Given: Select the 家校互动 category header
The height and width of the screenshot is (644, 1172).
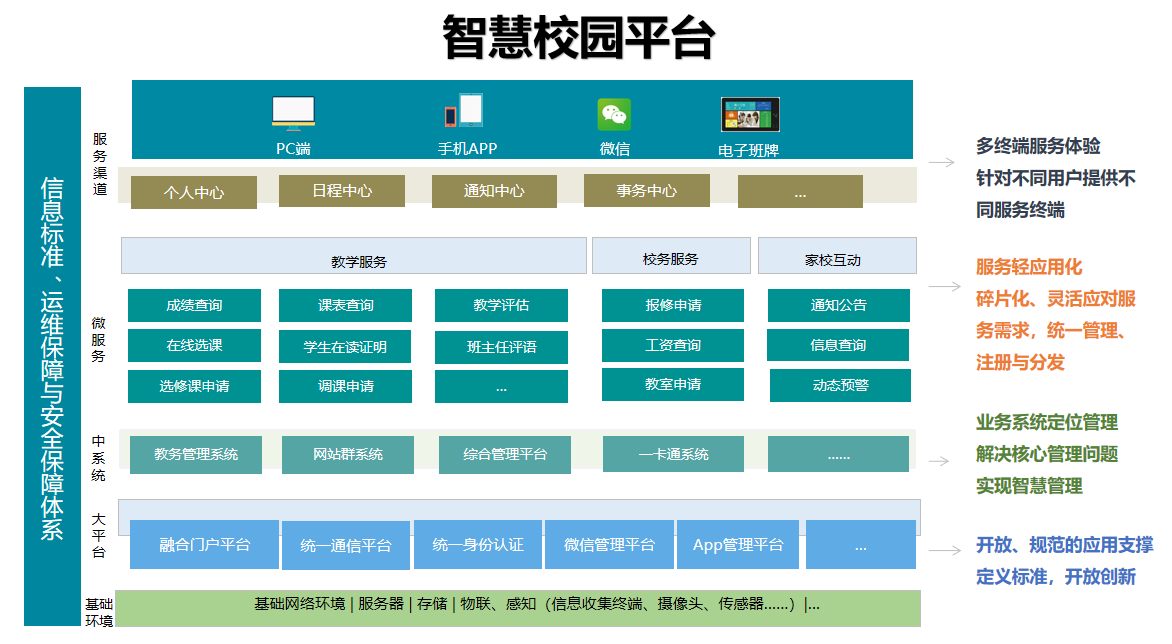Looking at the screenshot, I should click(837, 256).
